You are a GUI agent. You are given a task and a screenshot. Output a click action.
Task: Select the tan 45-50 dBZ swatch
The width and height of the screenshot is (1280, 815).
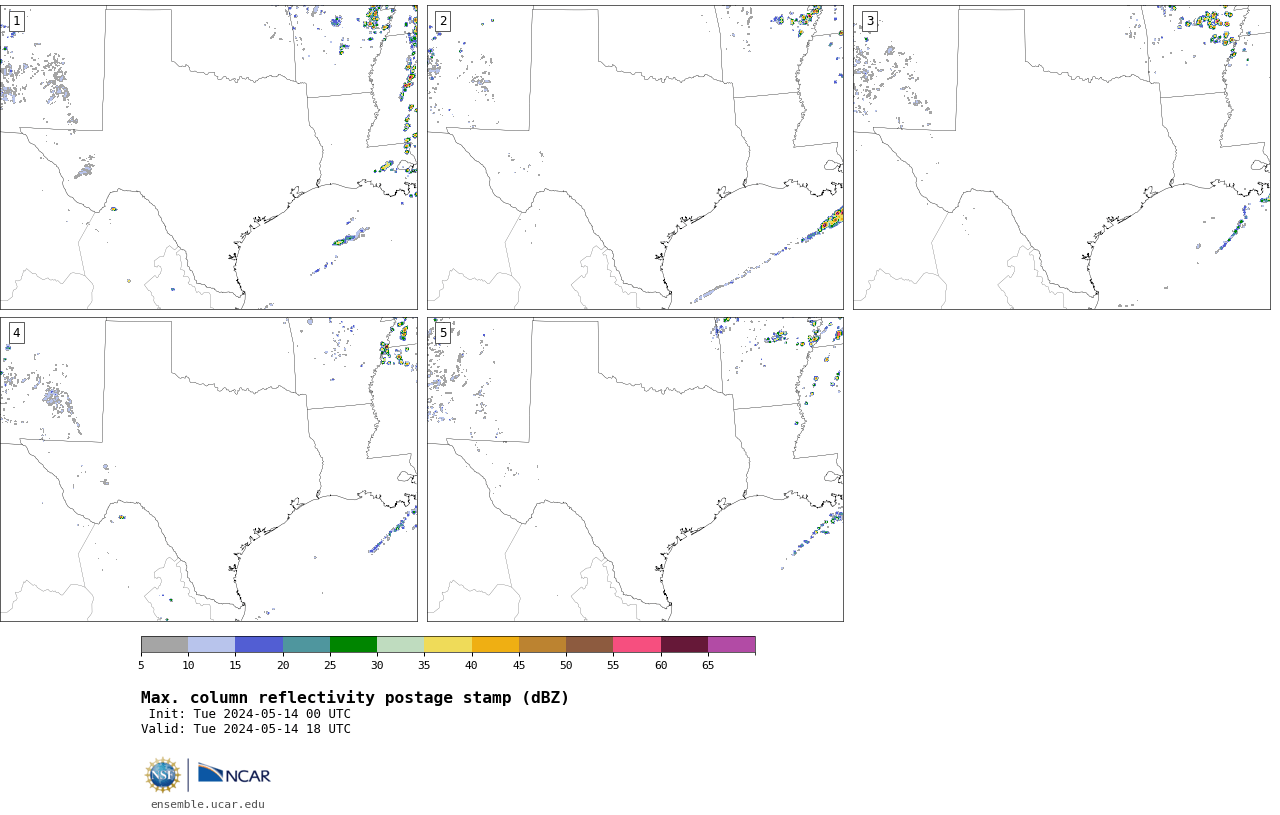[x=543, y=644]
